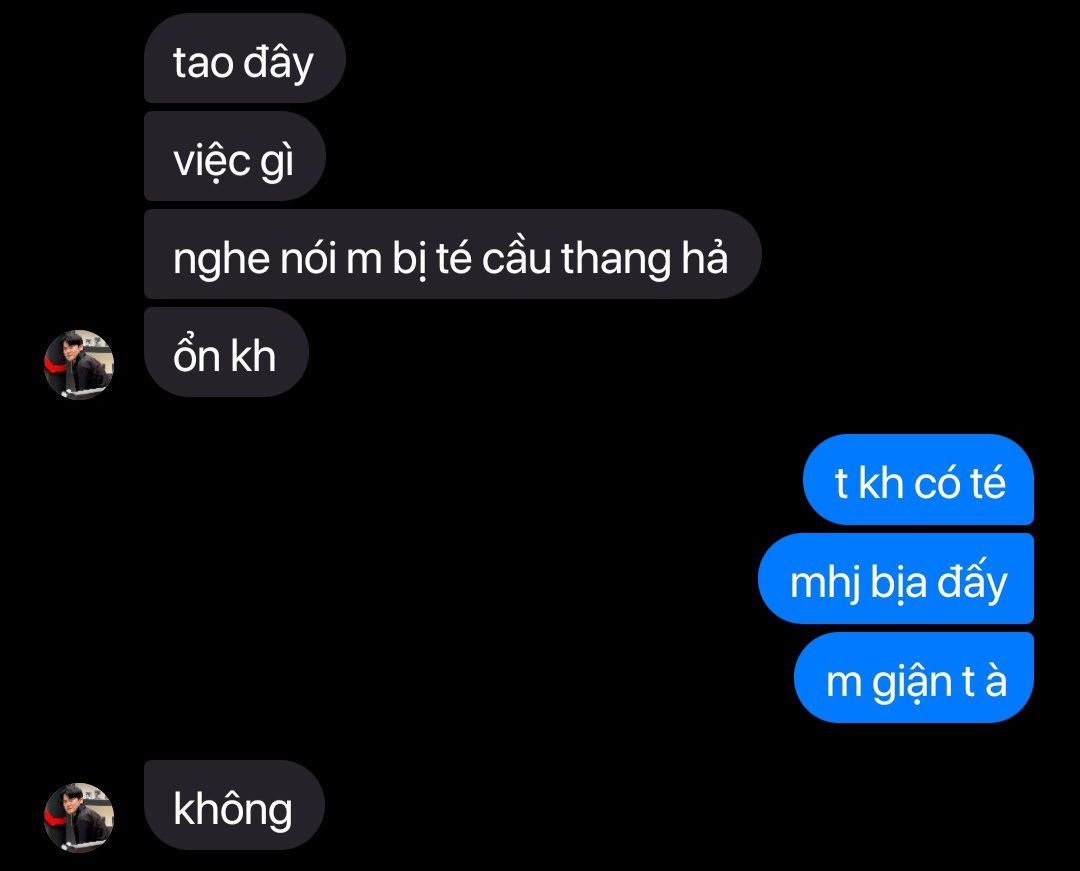
Task: Click the blue 'mhj bịa đấy' bubble
Action: coord(896,578)
